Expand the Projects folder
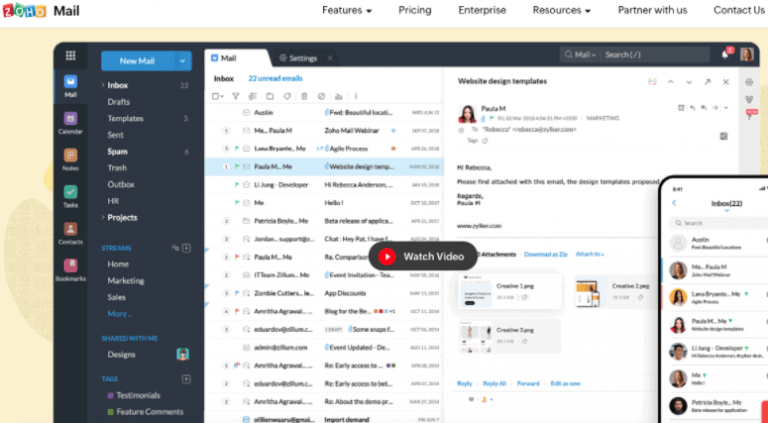768x423 pixels. click(103, 217)
